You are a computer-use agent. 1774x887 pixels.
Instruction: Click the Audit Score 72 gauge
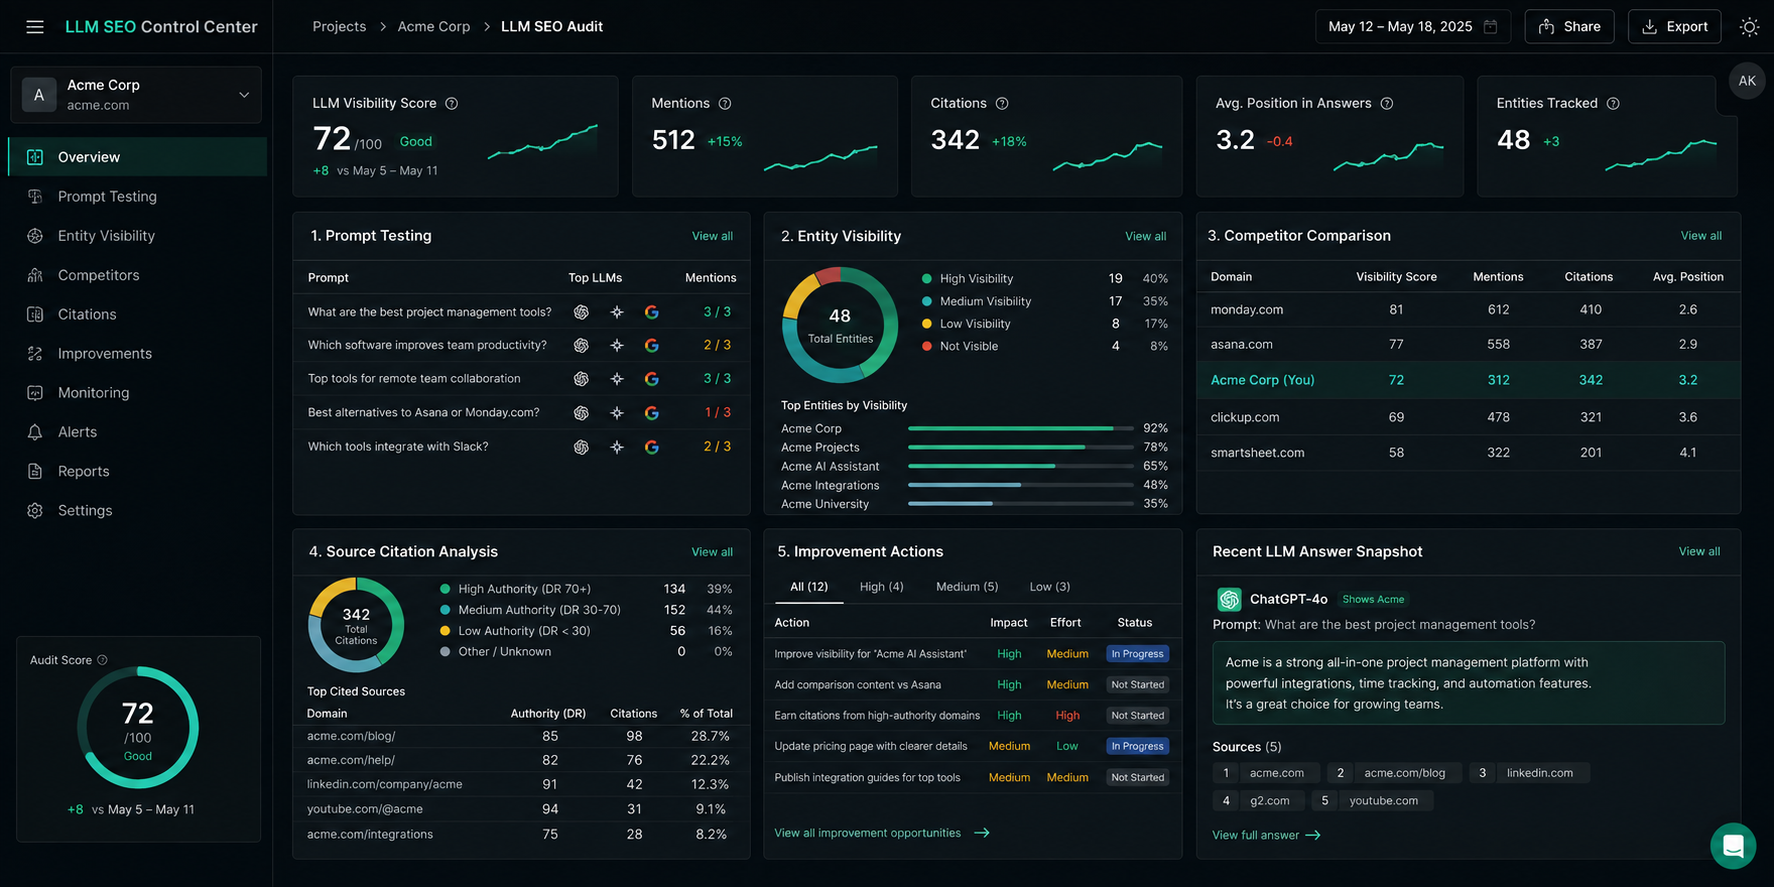[x=138, y=728]
